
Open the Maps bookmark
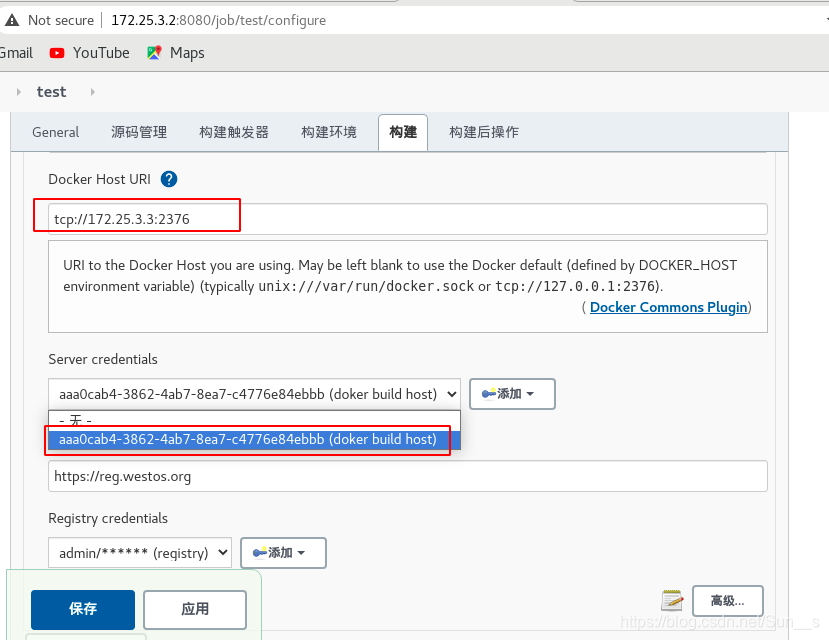(176, 53)
